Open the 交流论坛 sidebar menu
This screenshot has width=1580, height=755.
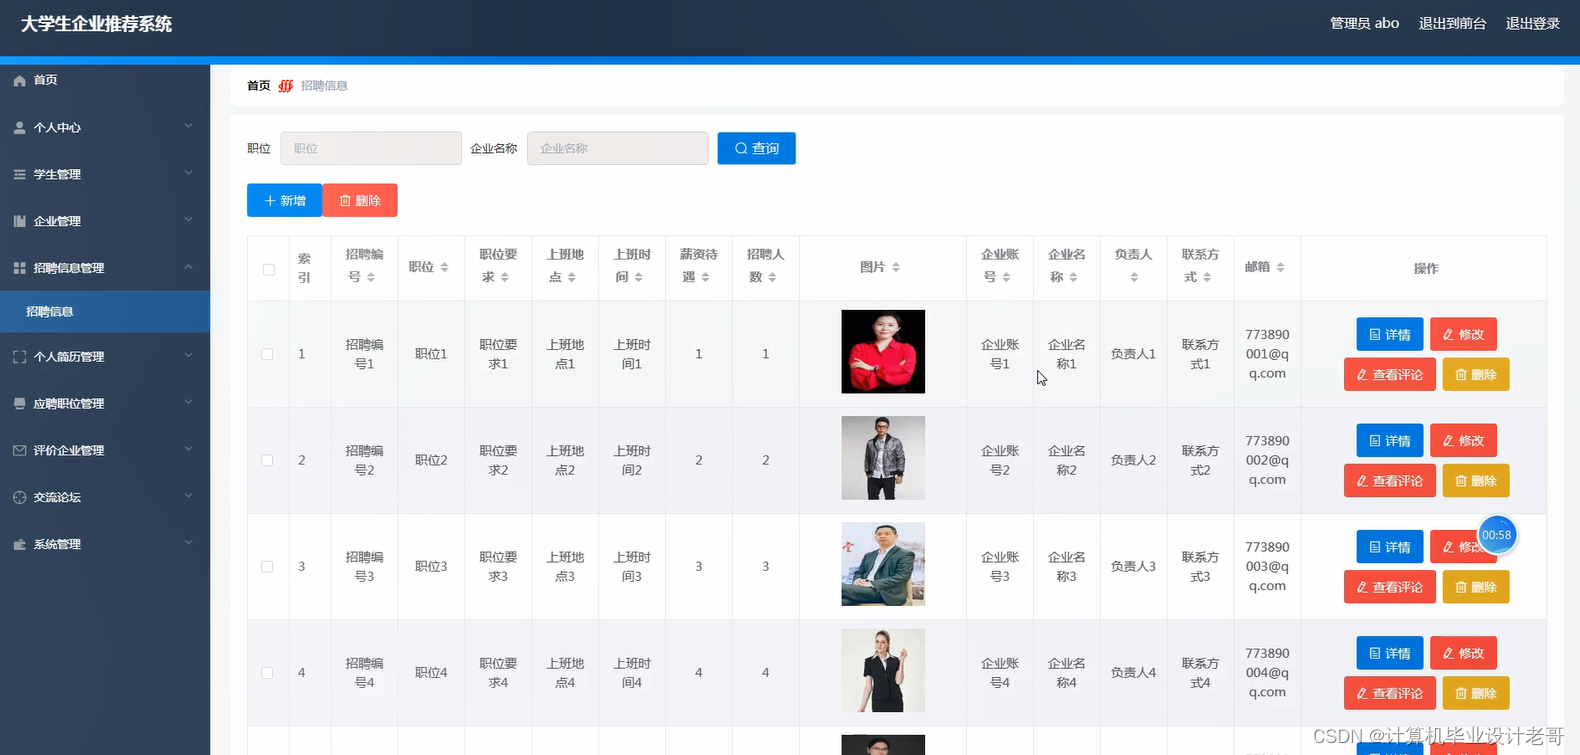point(105,497)
